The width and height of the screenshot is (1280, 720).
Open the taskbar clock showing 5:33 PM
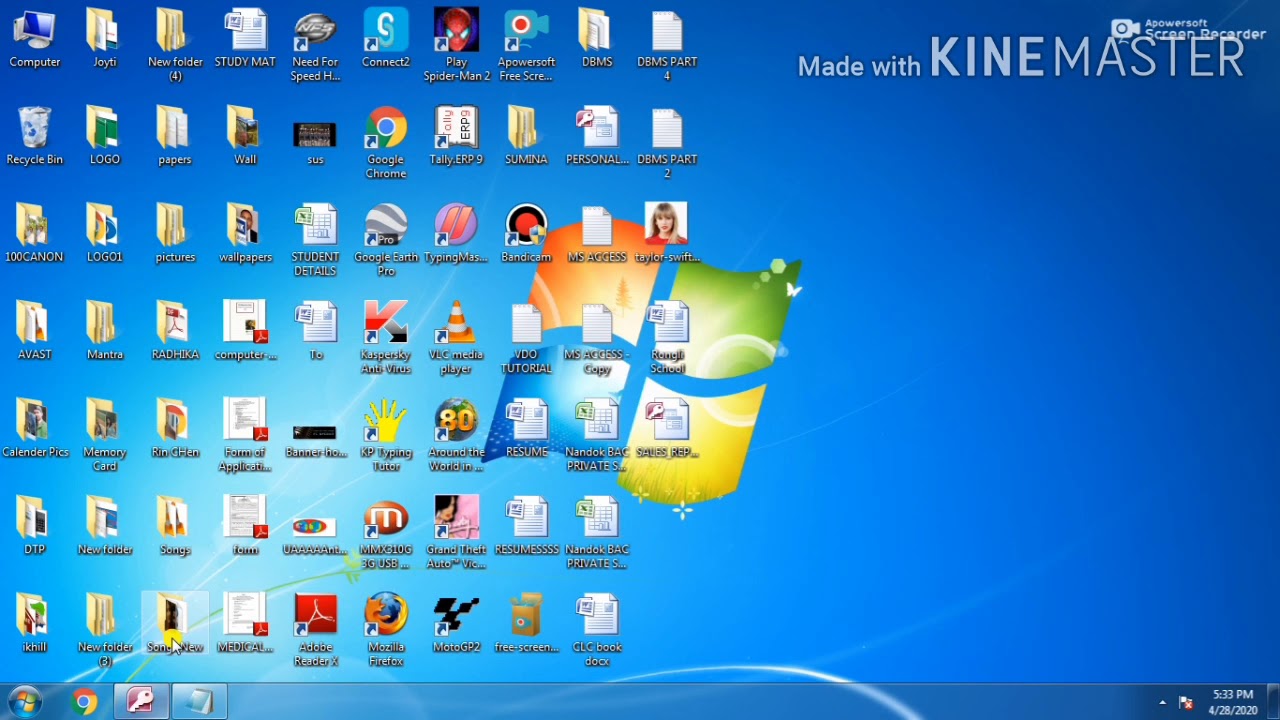1233,702
